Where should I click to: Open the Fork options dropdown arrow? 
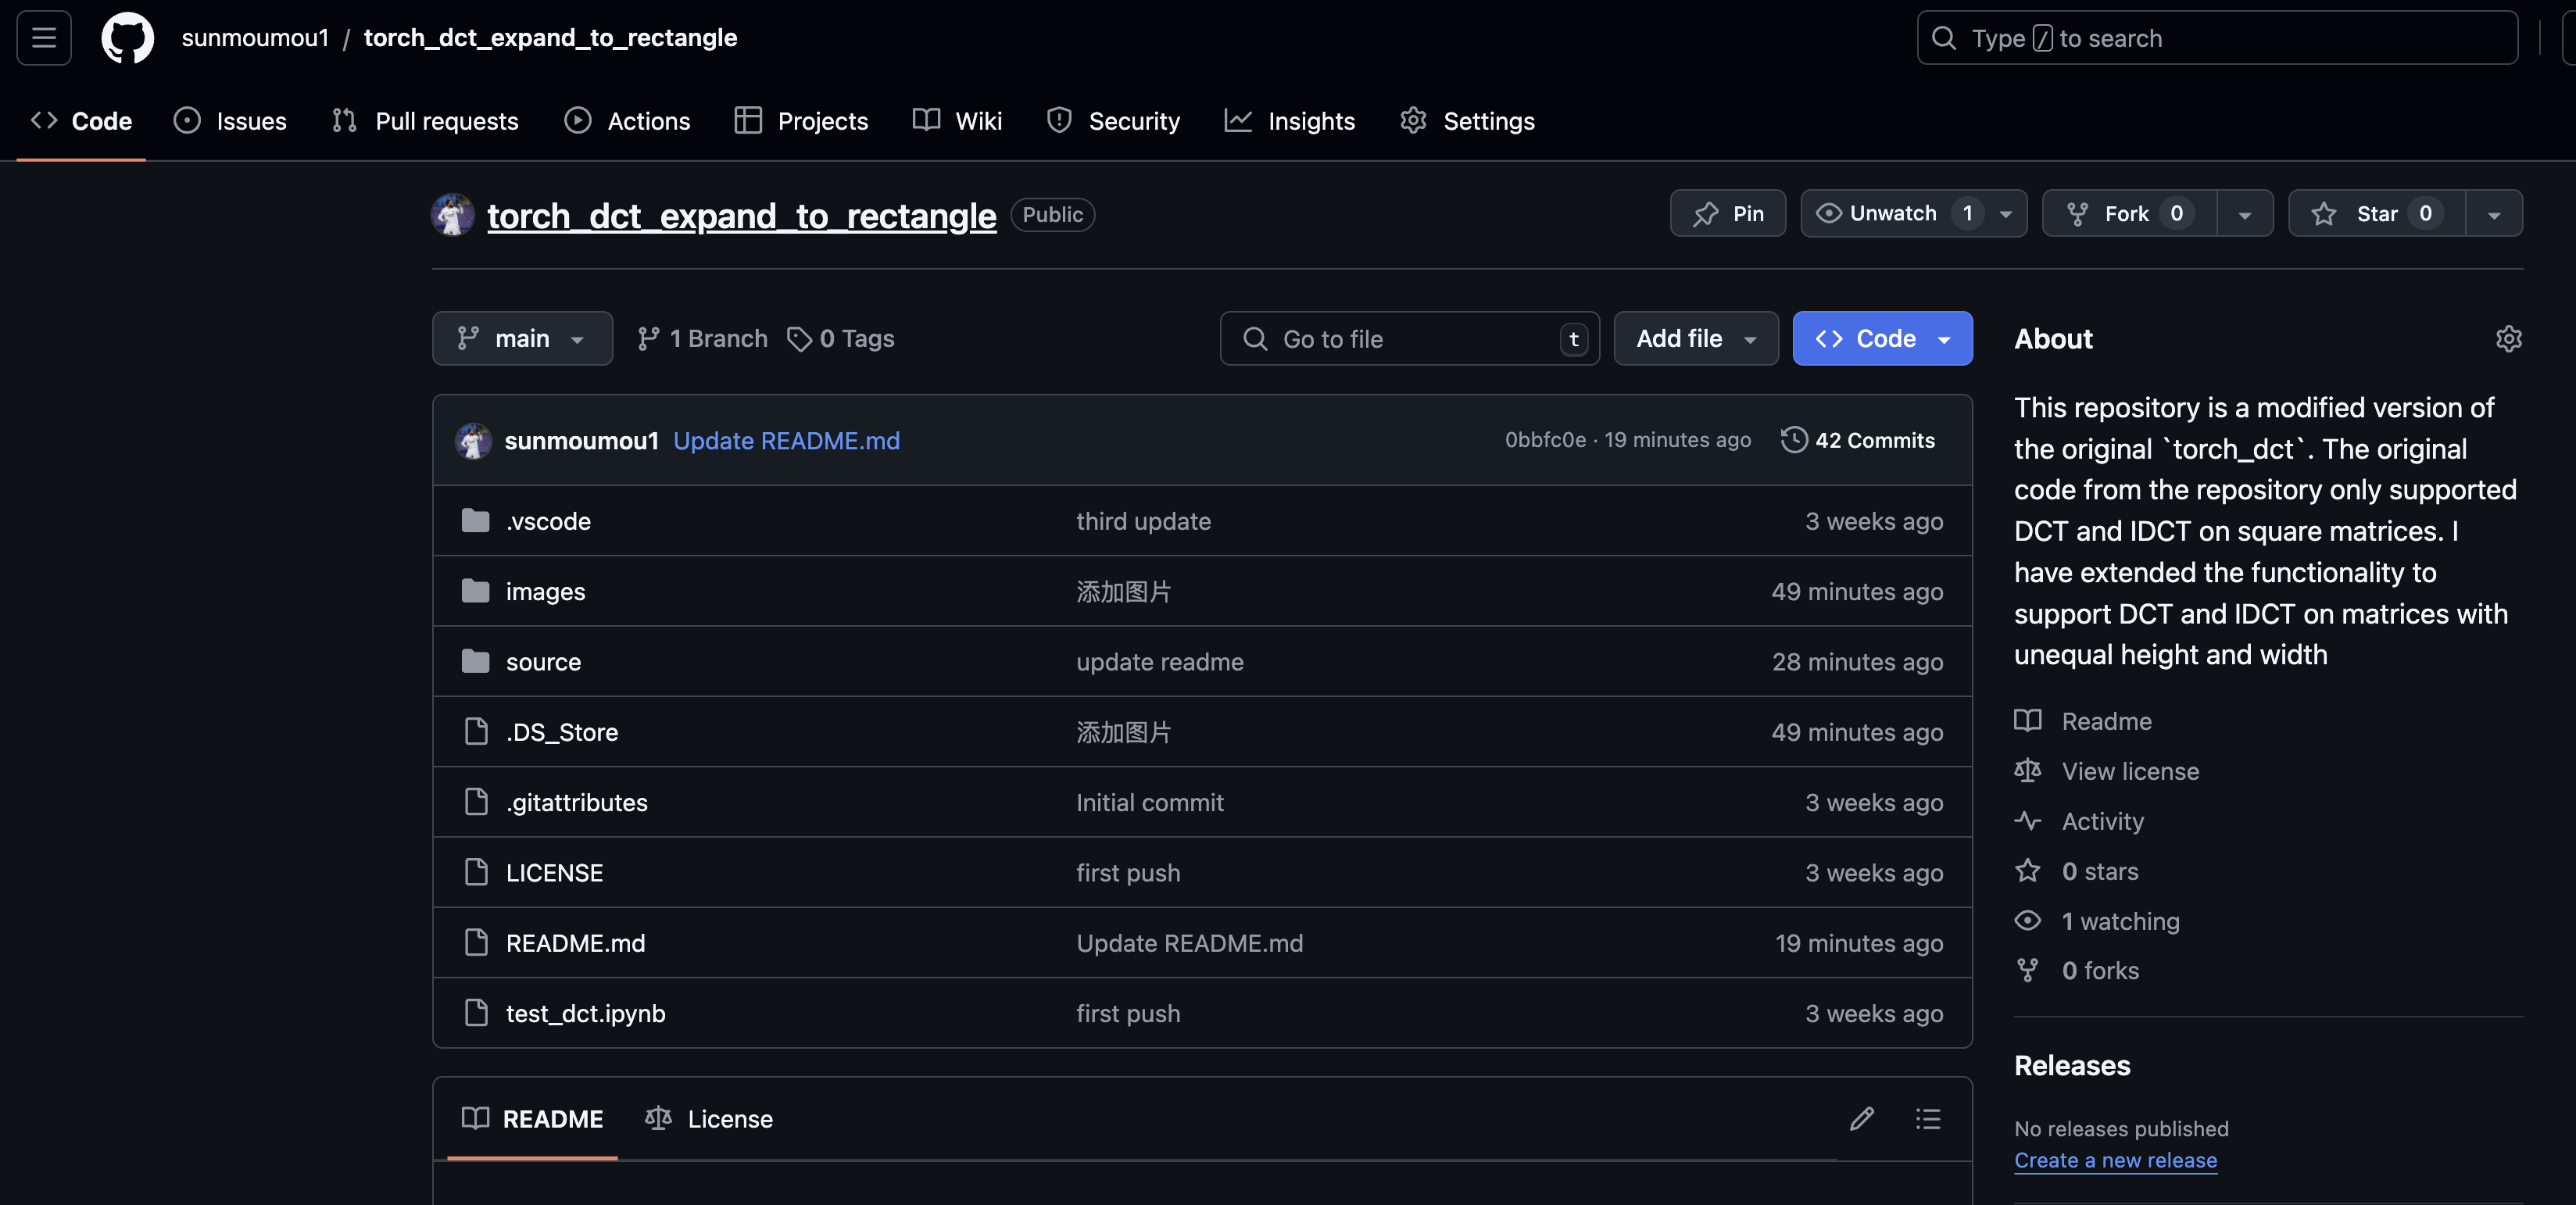[2244, 214]
